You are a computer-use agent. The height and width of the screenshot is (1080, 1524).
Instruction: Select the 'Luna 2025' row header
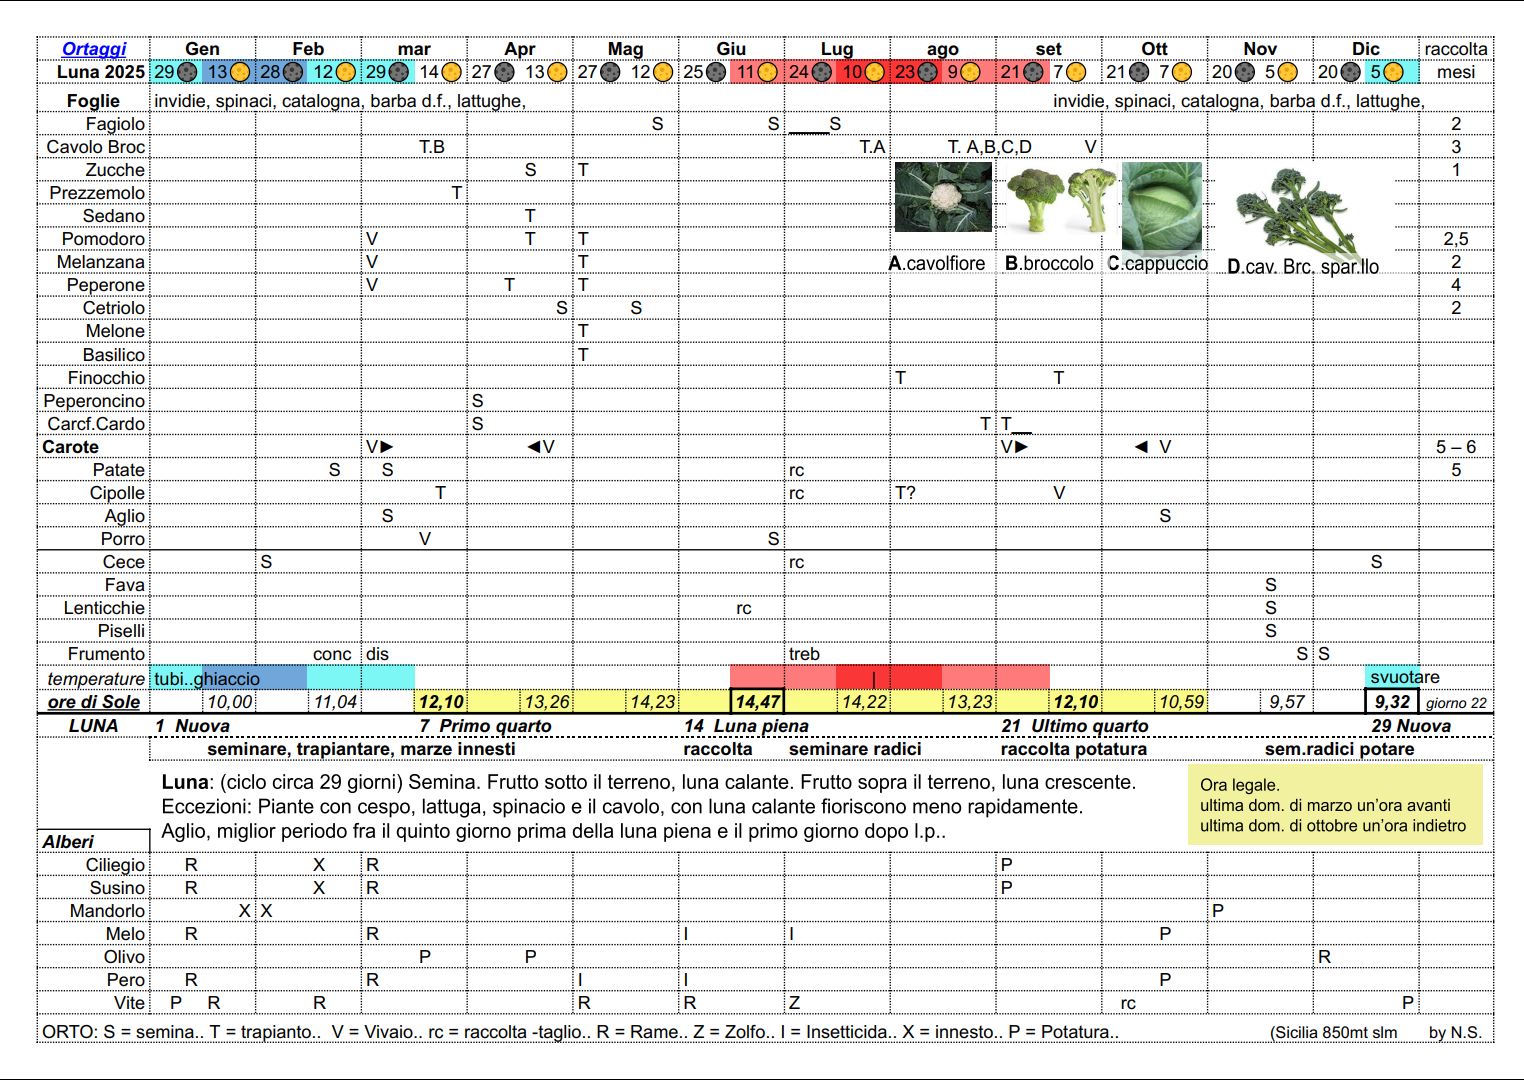pos(100,72)
